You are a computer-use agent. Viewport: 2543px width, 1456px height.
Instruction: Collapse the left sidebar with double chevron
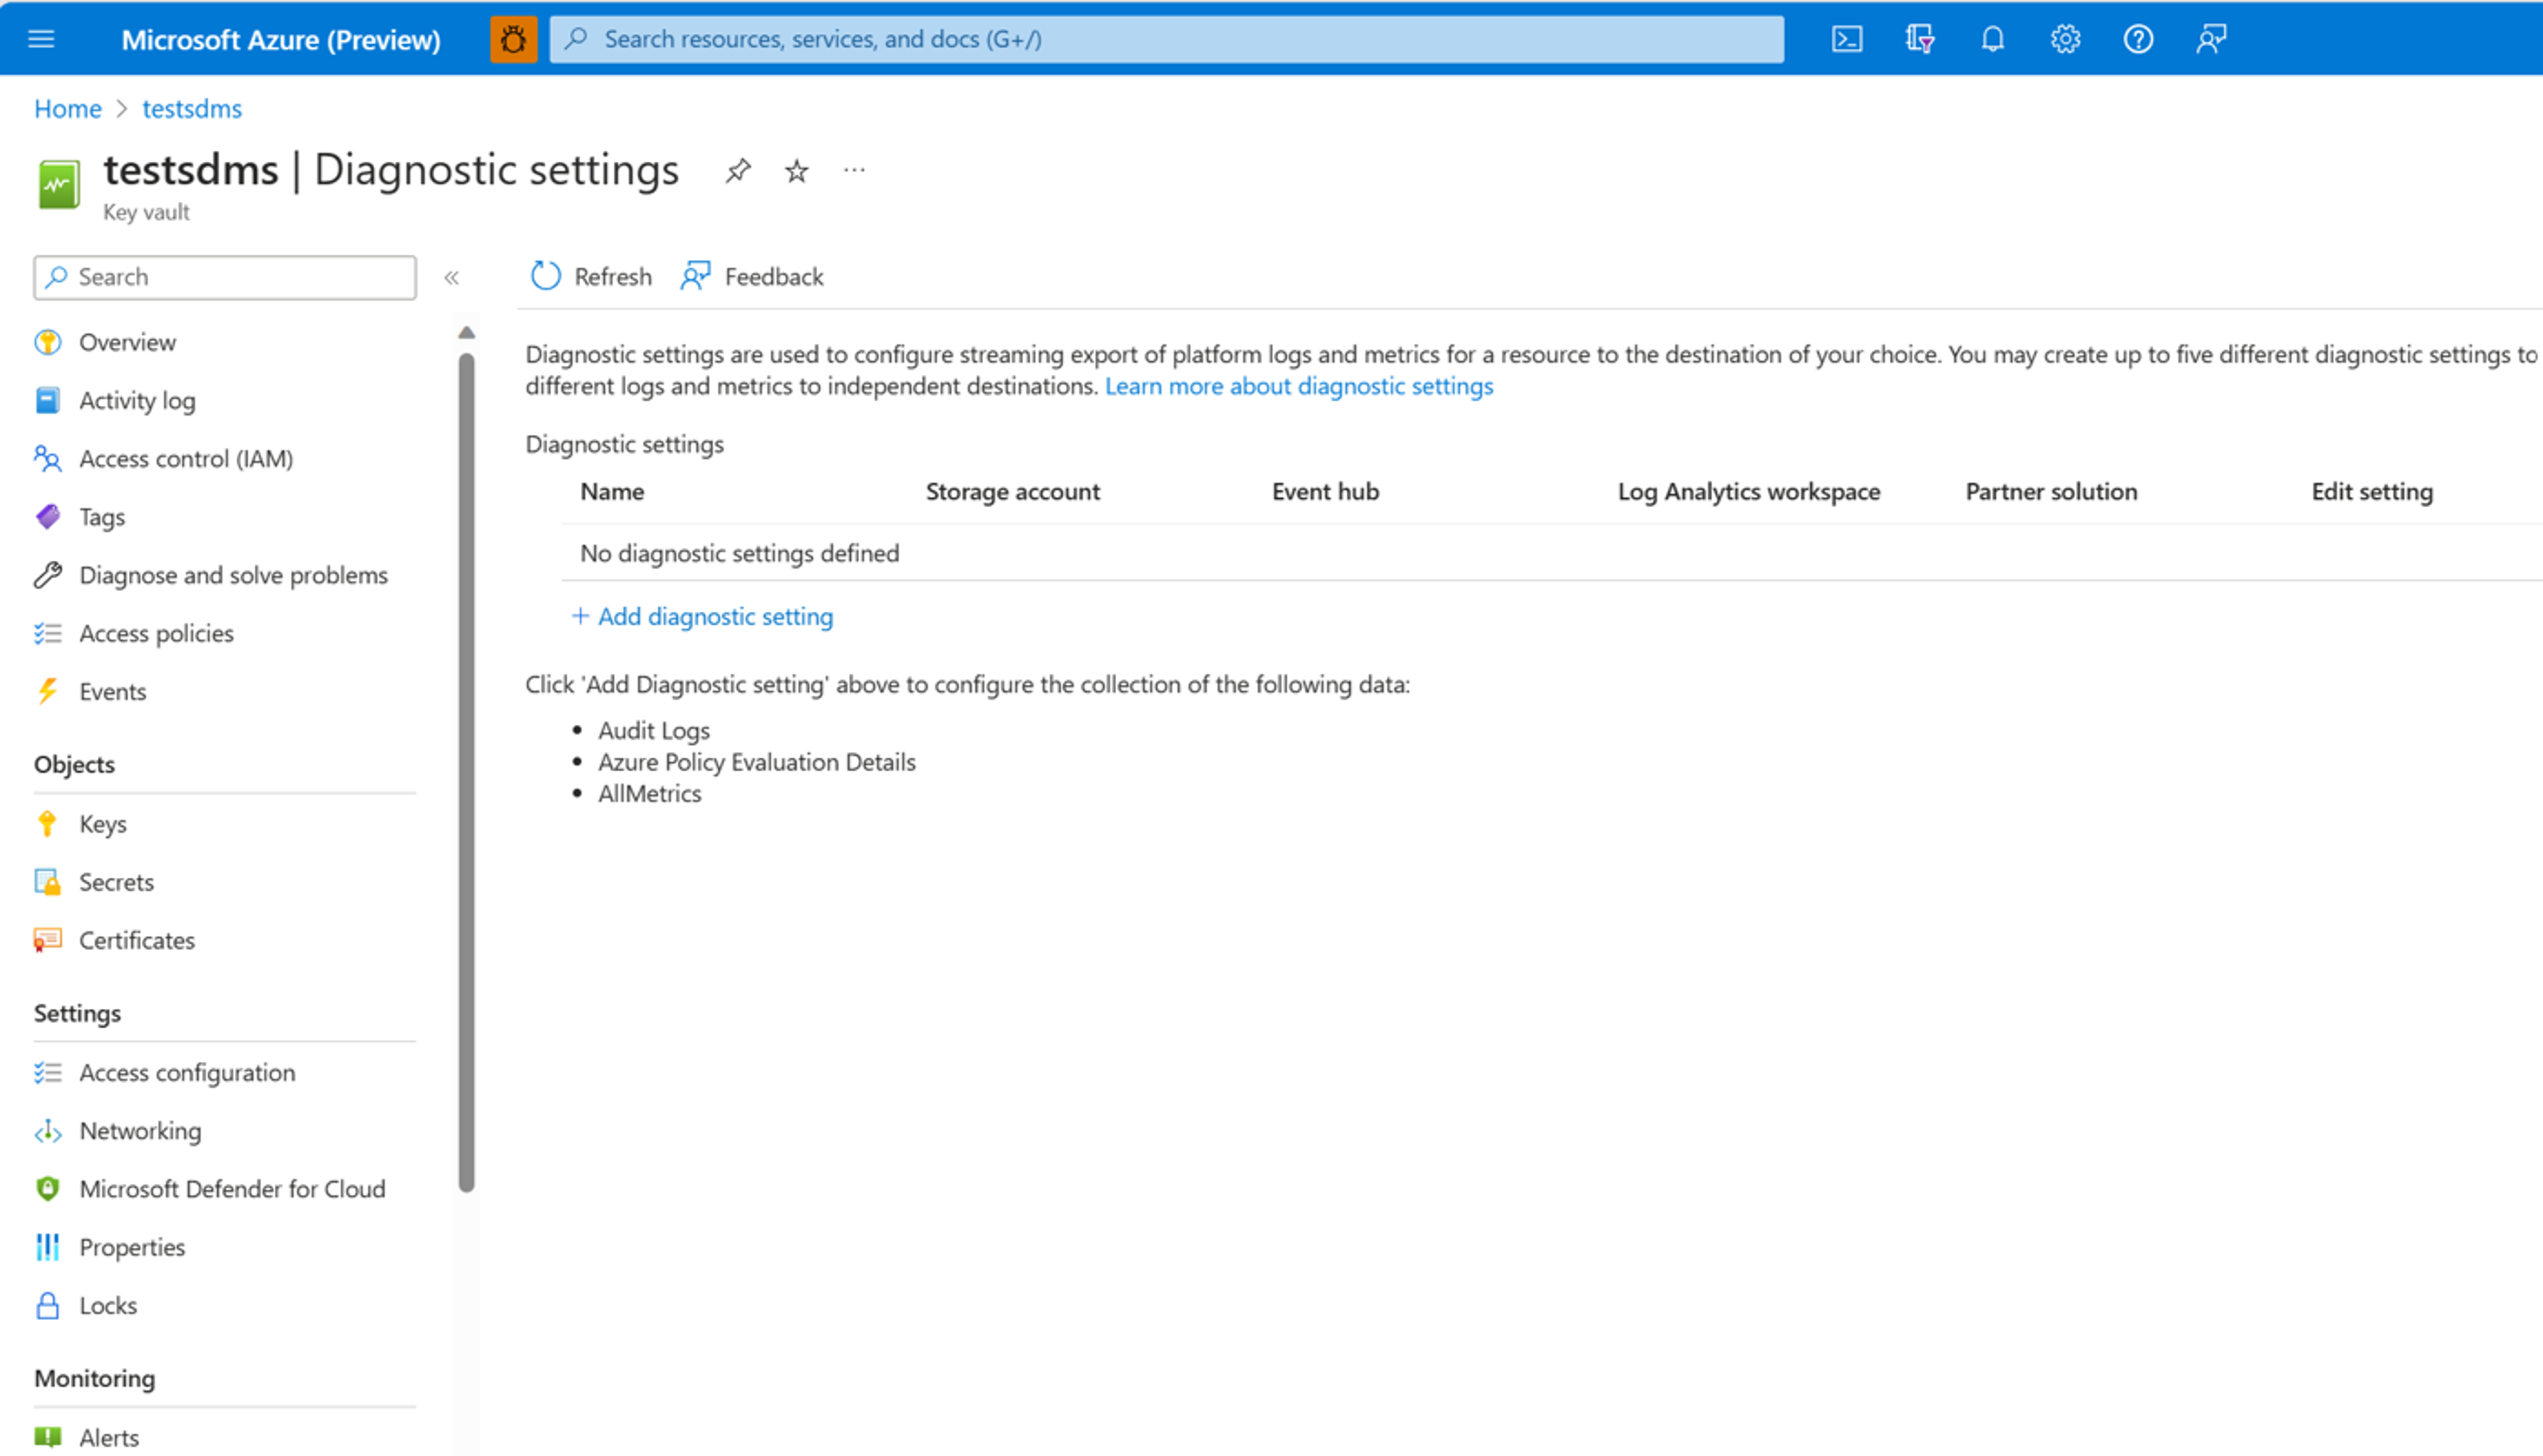(453, 277)
